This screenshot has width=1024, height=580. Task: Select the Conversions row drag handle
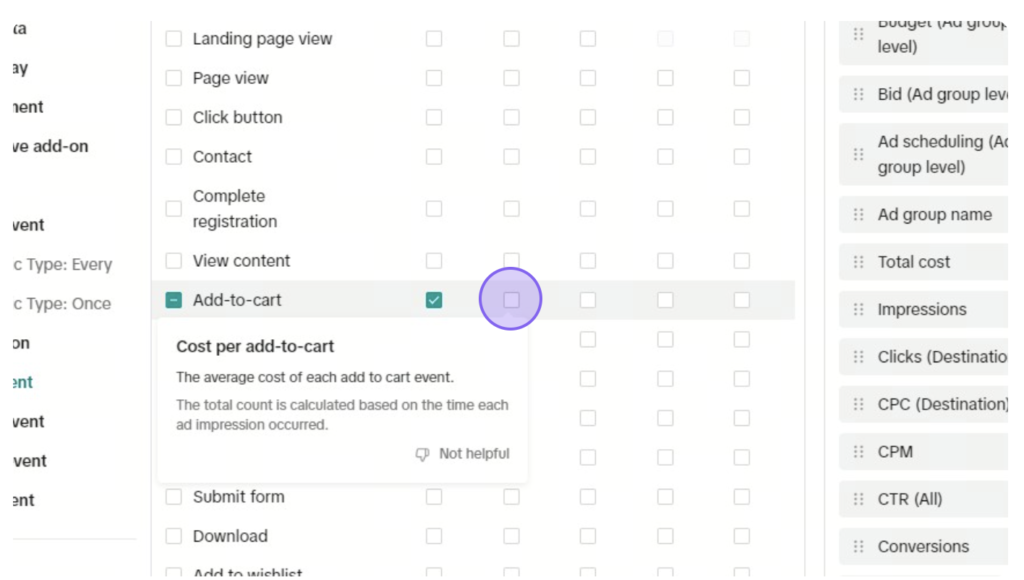(858, 546)
